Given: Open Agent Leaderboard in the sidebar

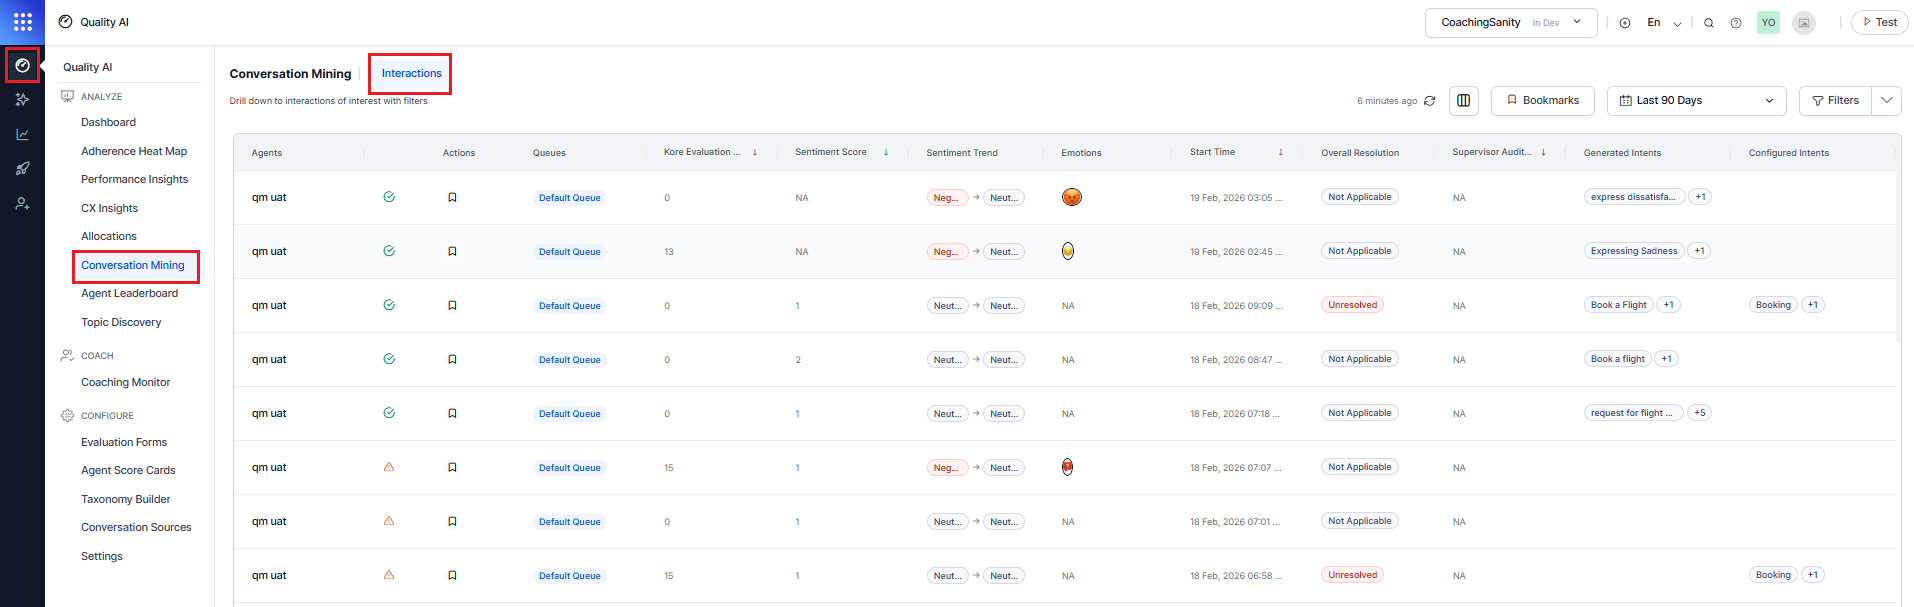Looking at the screenshot, I should click(129, 294).
